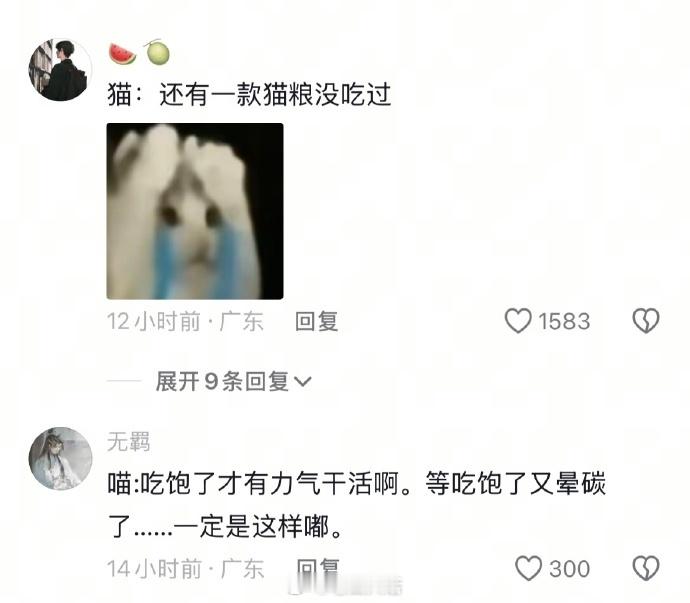
Task: Dislike the first comment via broken heart
Action: point(646,321)
